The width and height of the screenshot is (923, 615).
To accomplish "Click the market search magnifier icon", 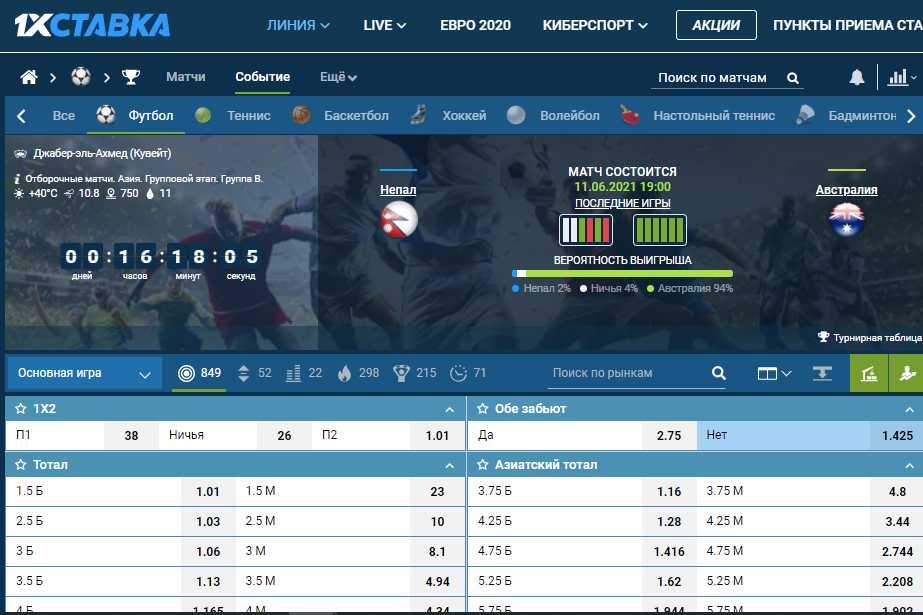I will pos(718,373).
